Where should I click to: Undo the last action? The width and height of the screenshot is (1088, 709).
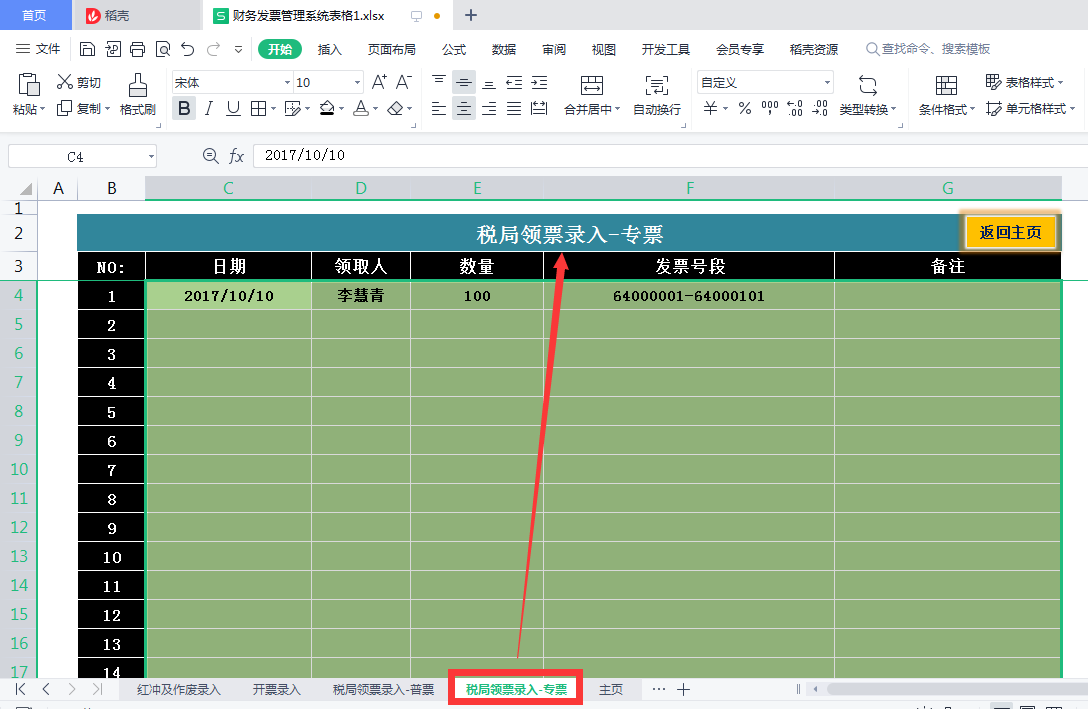tap(188, 49)
